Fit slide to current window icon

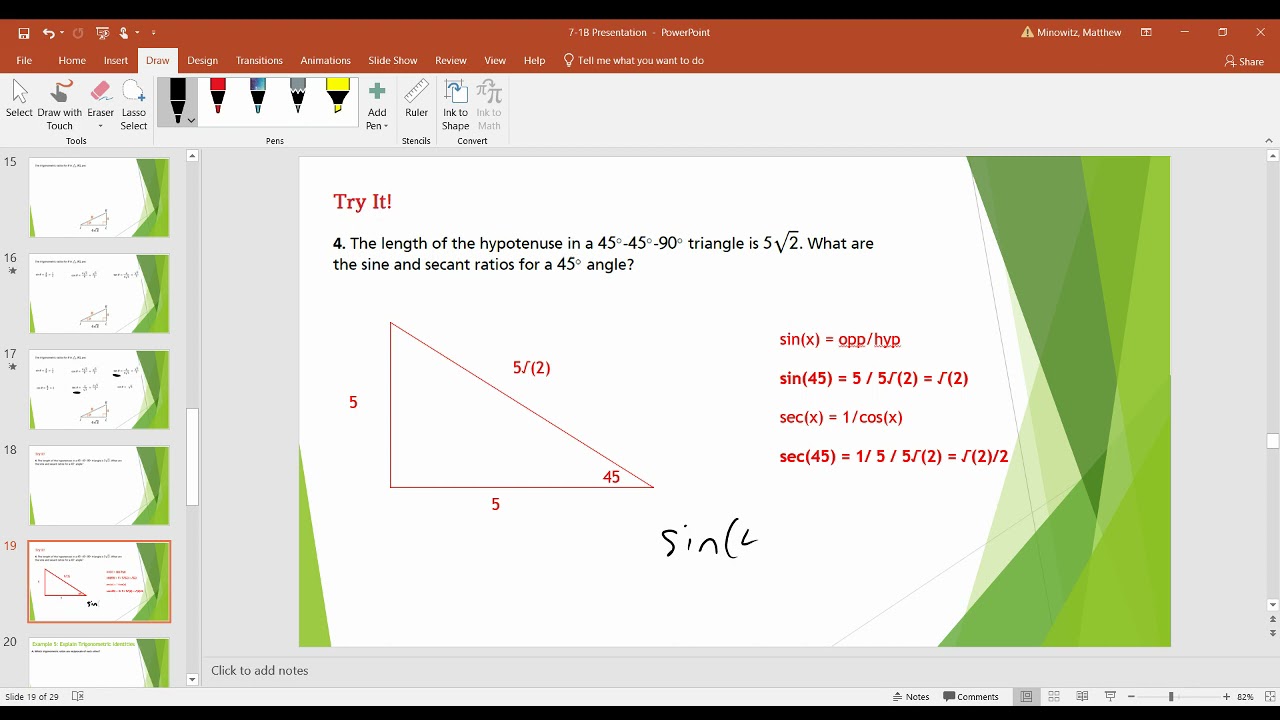point(1270,697)
